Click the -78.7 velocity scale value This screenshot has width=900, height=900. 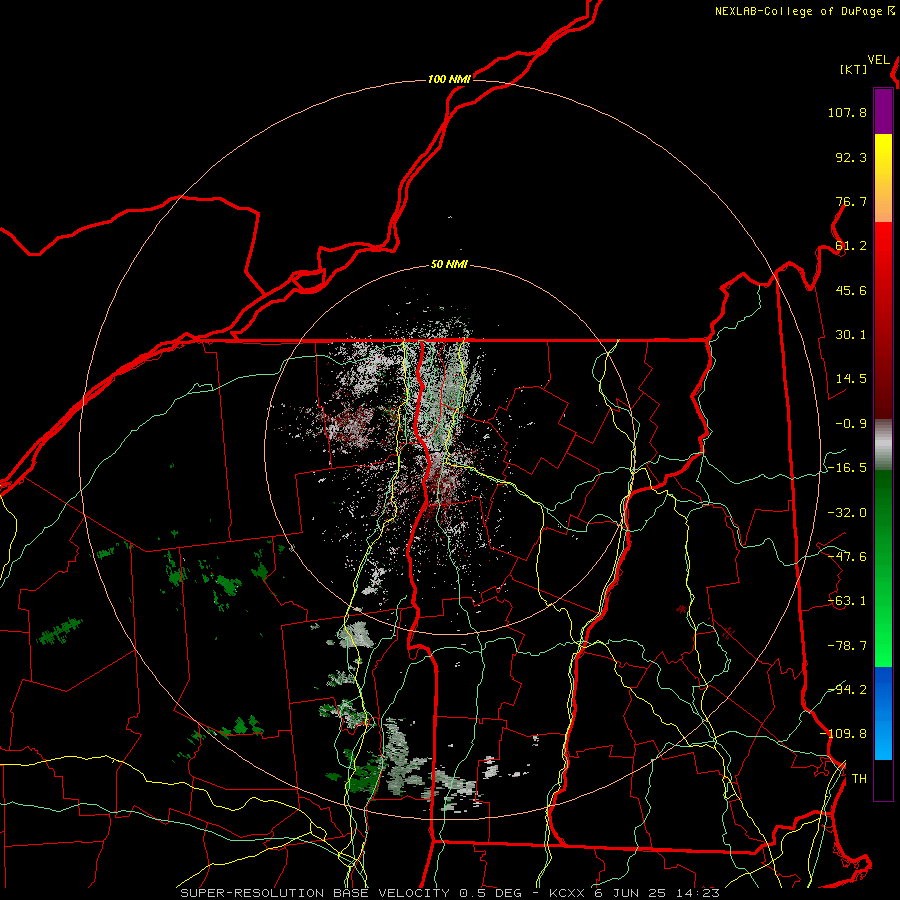pos(847,646)
